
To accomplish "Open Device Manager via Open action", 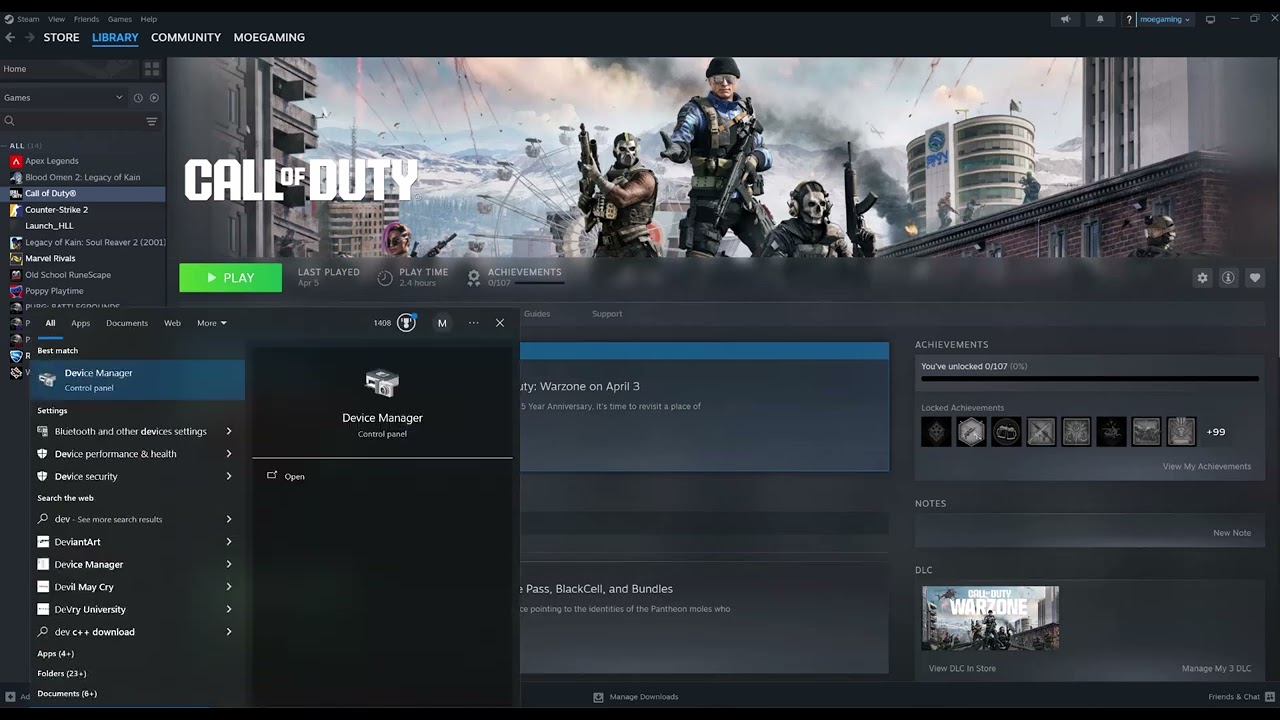I will pos(294,477).
